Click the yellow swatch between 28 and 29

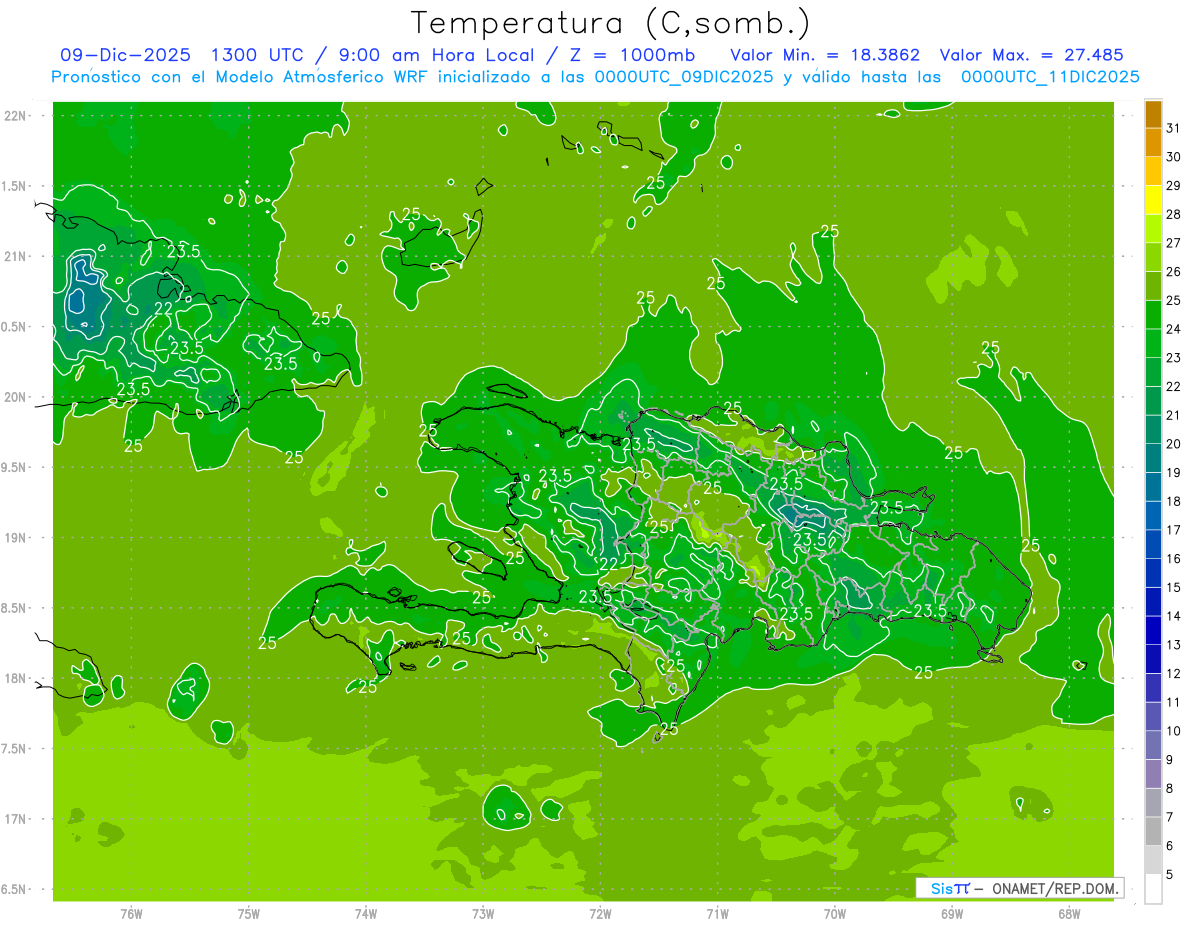pos(1153,200)
